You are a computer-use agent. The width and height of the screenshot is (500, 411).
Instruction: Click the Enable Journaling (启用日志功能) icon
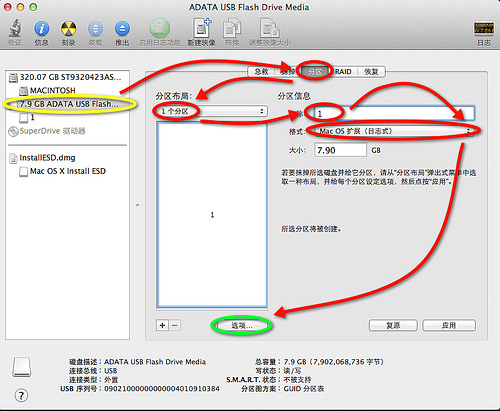tap(160, 28)
